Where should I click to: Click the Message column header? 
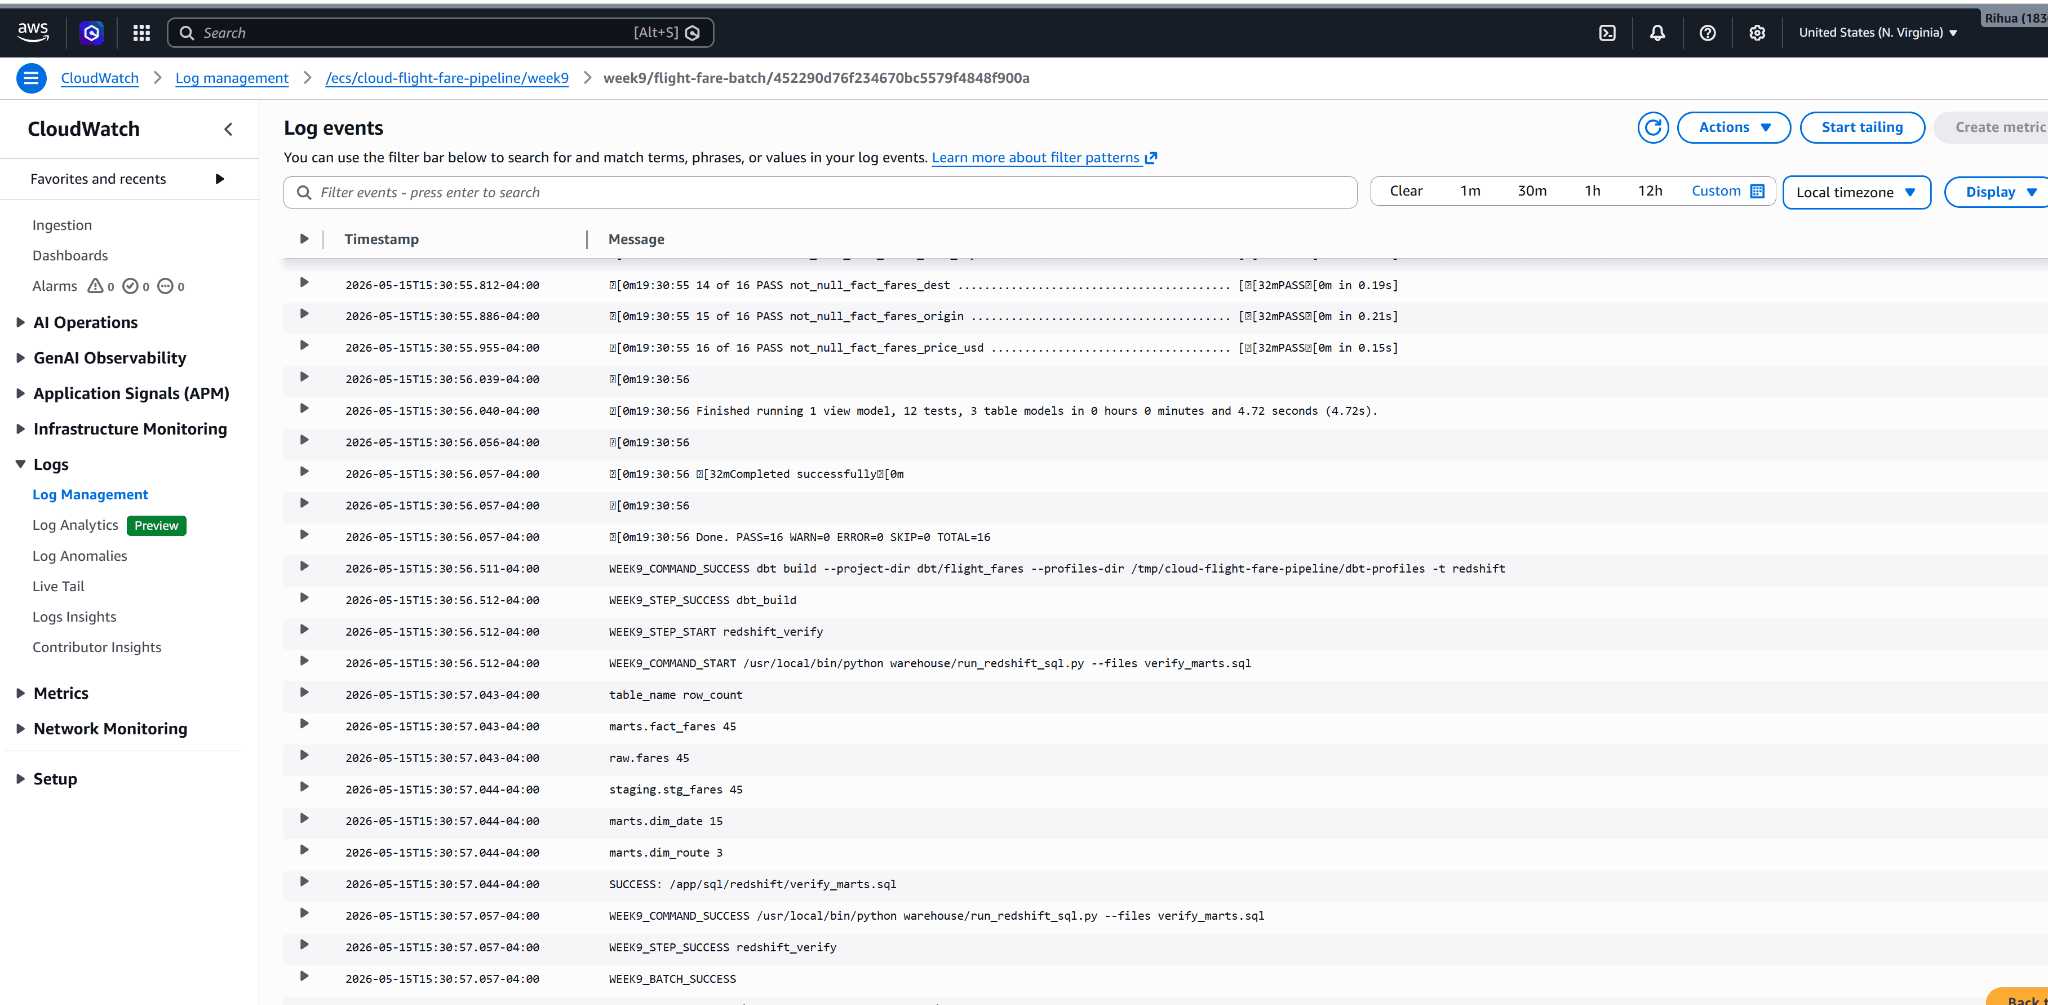[636, 239]
